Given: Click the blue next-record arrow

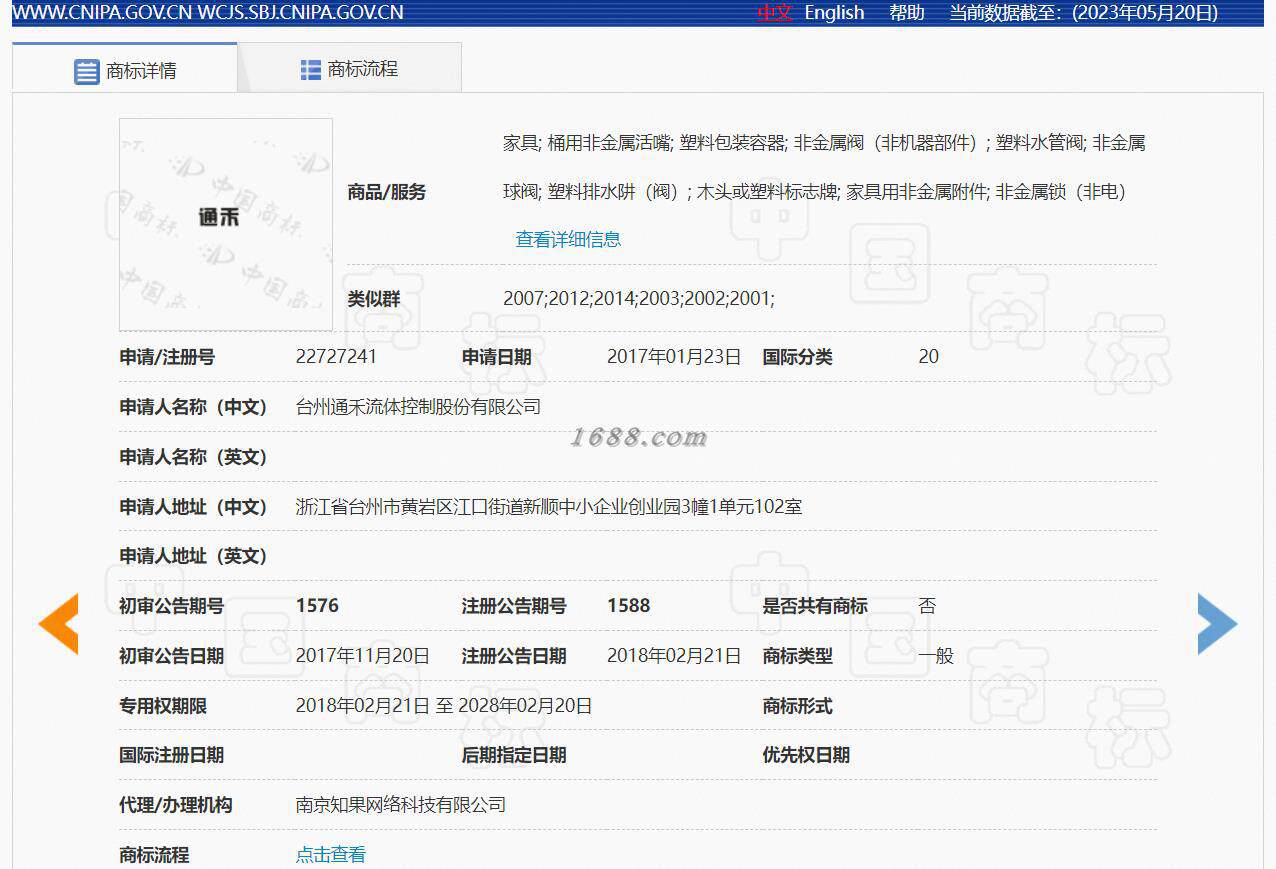Looking at the screenshot, I should [x=1217, y=624].
